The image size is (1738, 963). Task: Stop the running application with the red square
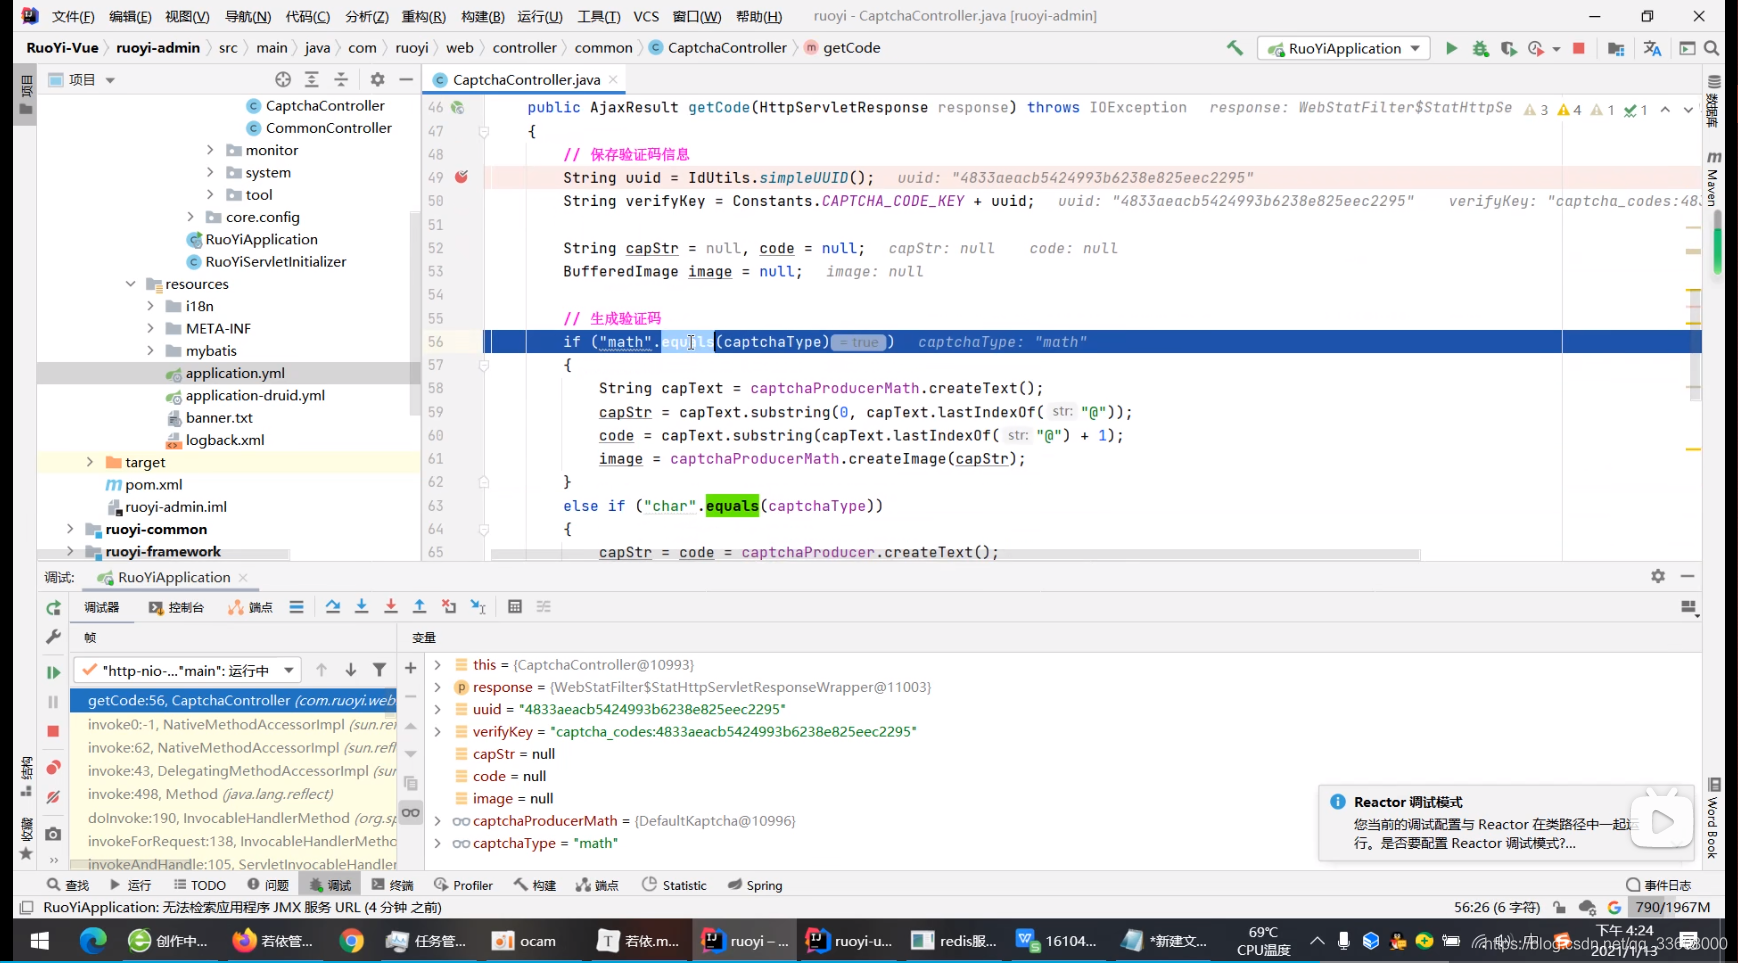pyautogui.click(x=1579, y=48)
